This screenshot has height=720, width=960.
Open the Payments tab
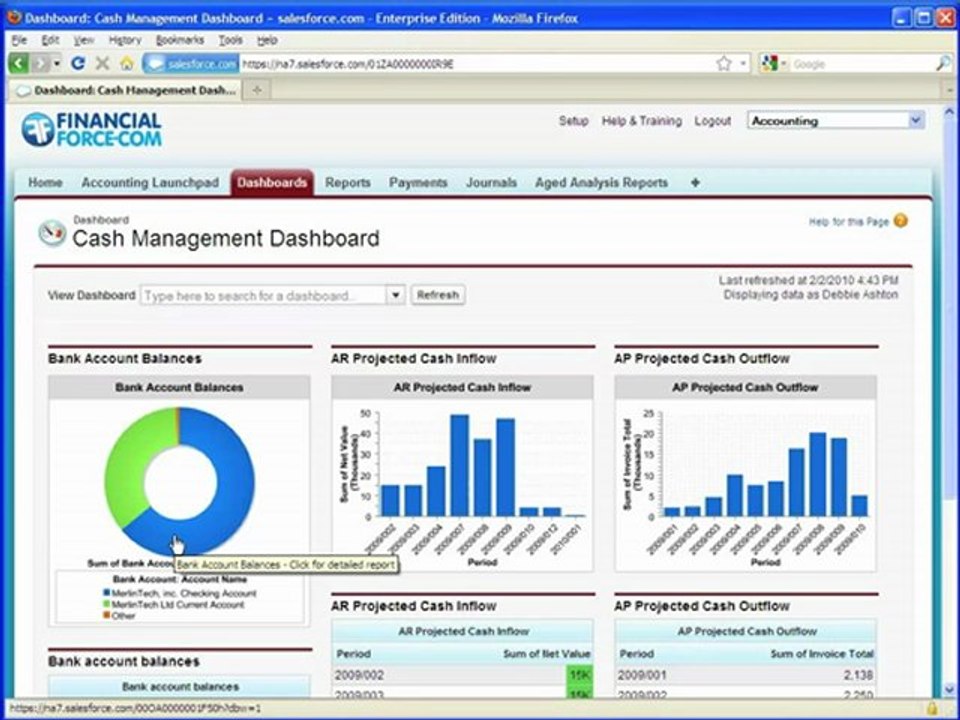point(418,182)
